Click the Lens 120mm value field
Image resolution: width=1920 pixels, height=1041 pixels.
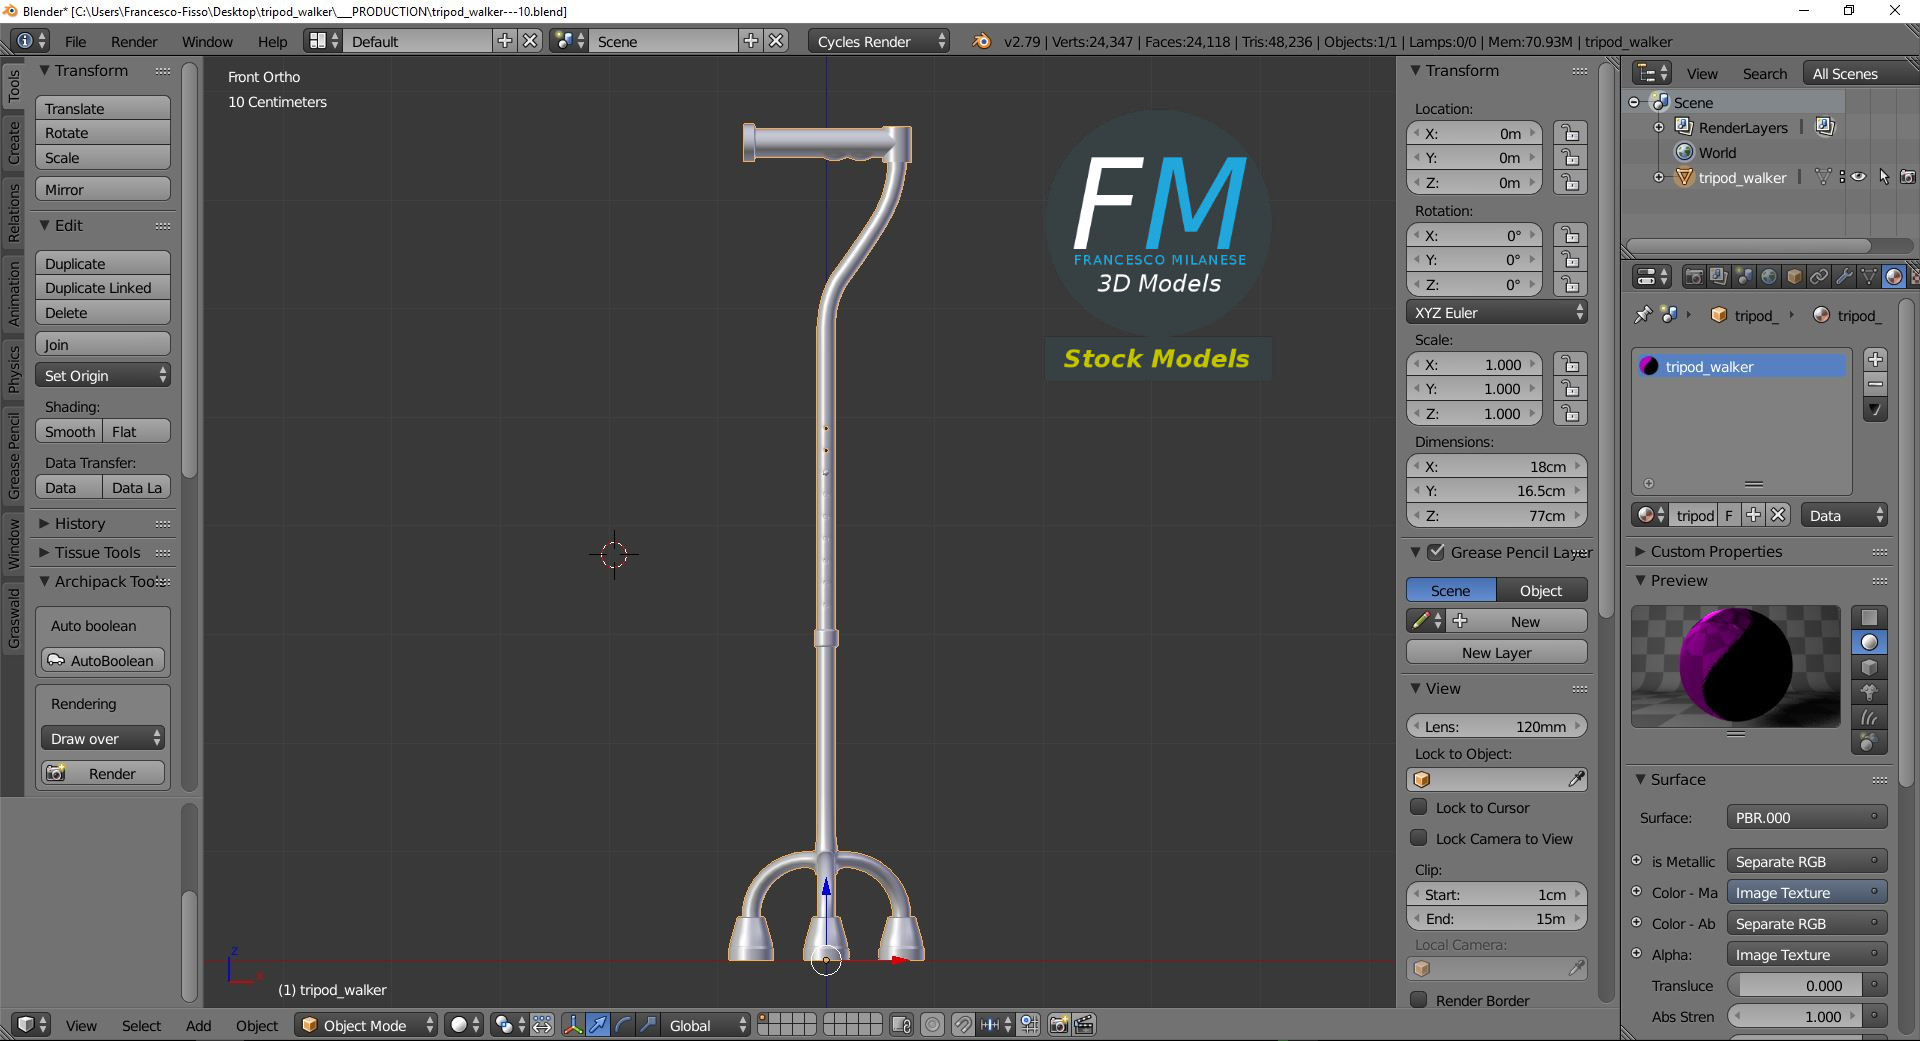coord(1496,726)
